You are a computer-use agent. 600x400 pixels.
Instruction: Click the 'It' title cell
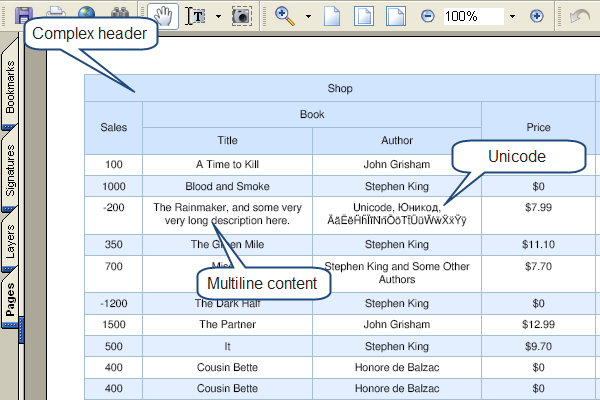pyautogui.click(x=227, y=346)
